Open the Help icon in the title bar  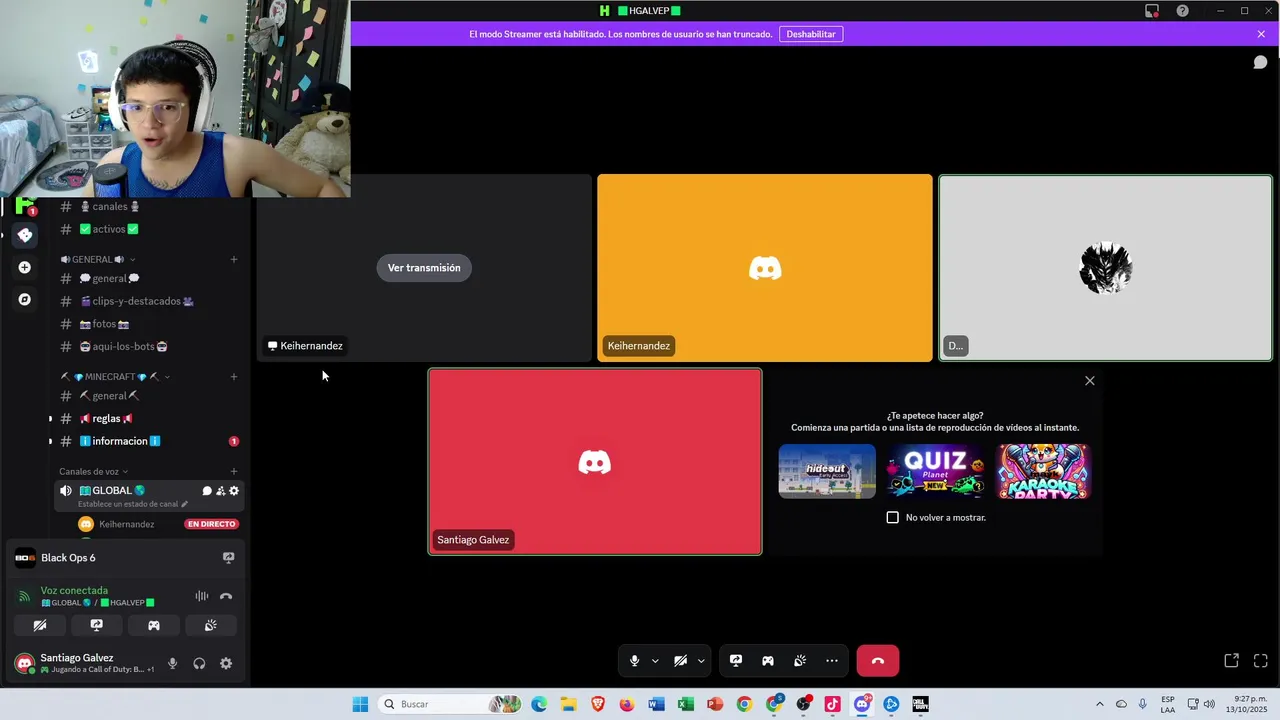tap(1183, 11)
